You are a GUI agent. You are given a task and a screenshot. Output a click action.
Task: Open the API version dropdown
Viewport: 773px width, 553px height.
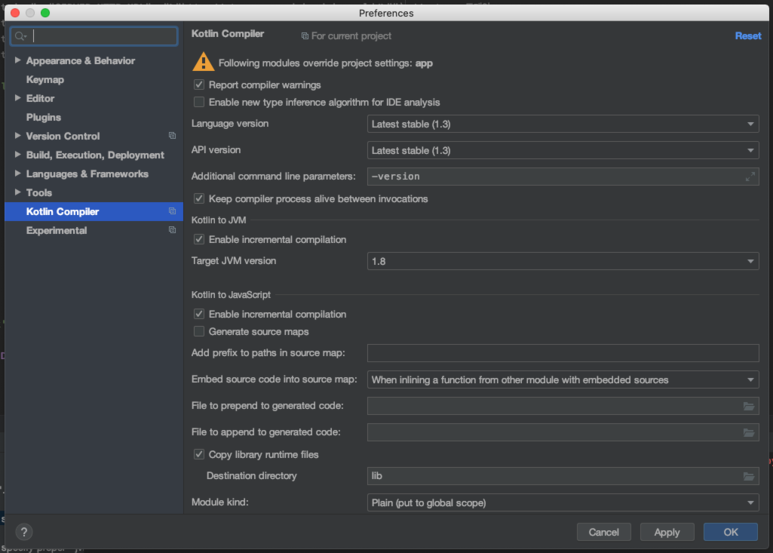[562, 150]
